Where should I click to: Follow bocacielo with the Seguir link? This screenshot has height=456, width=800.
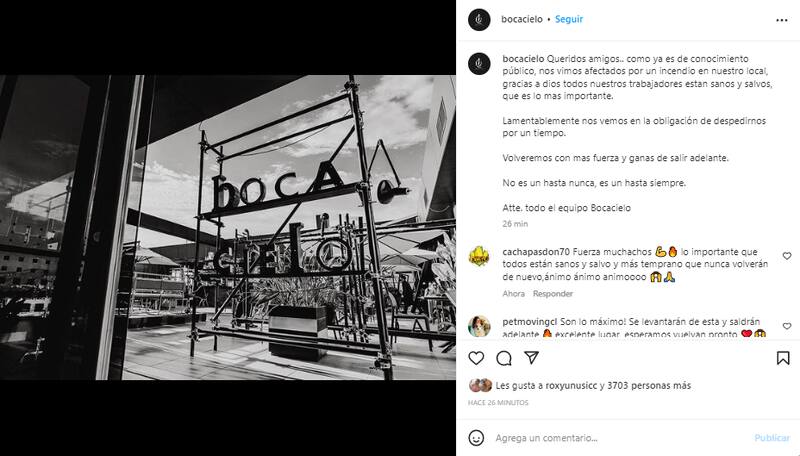click(x=568, y=19)
